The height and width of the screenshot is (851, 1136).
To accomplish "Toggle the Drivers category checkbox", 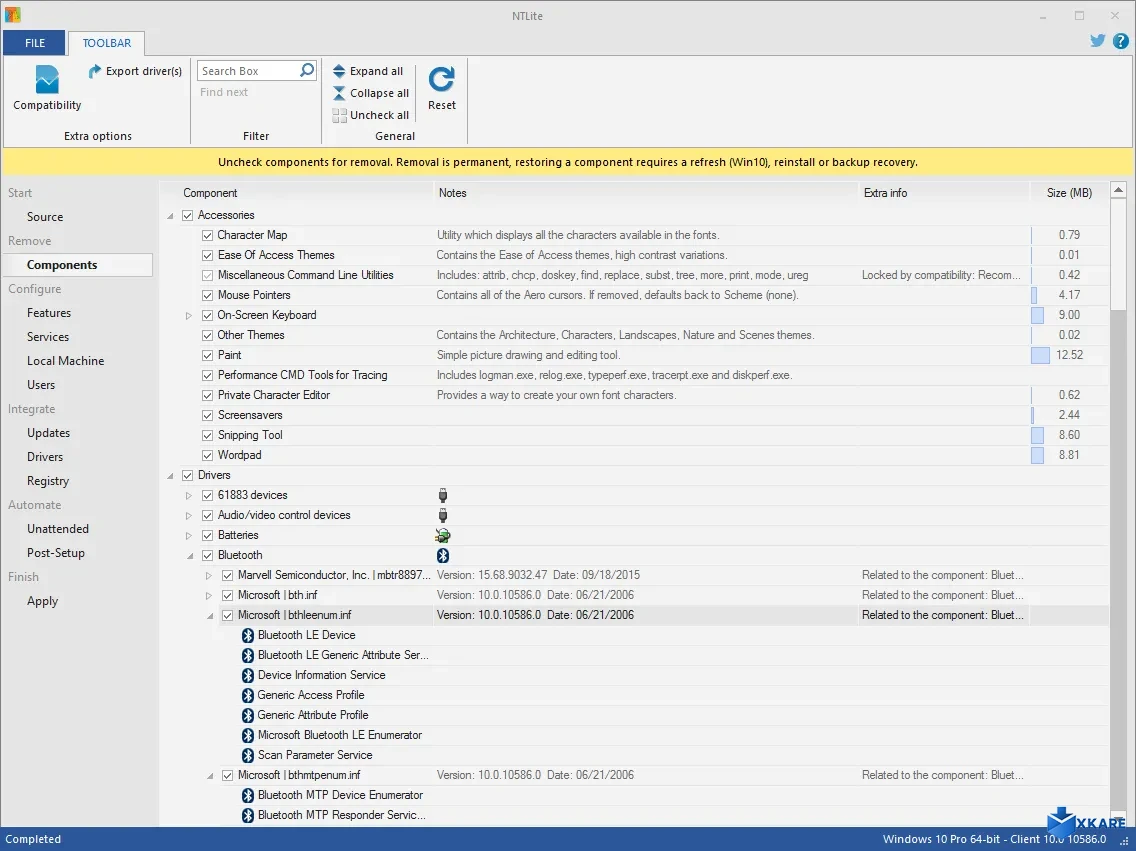I will (188, 475).
